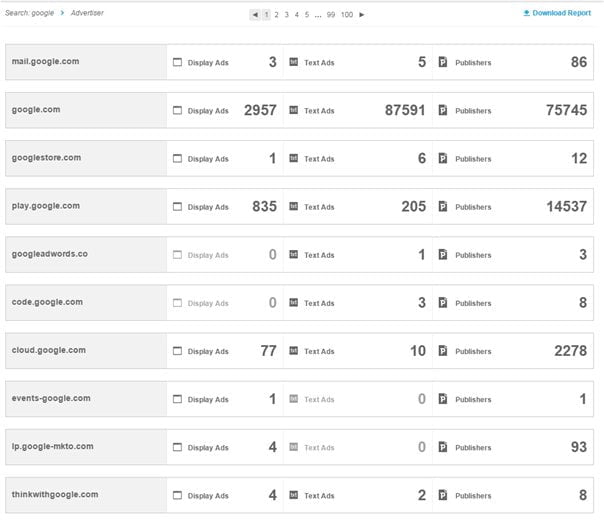604x524 pixels.
Task: Click the Display Ads icon for cloud.google.com
Action: (178, 351)
